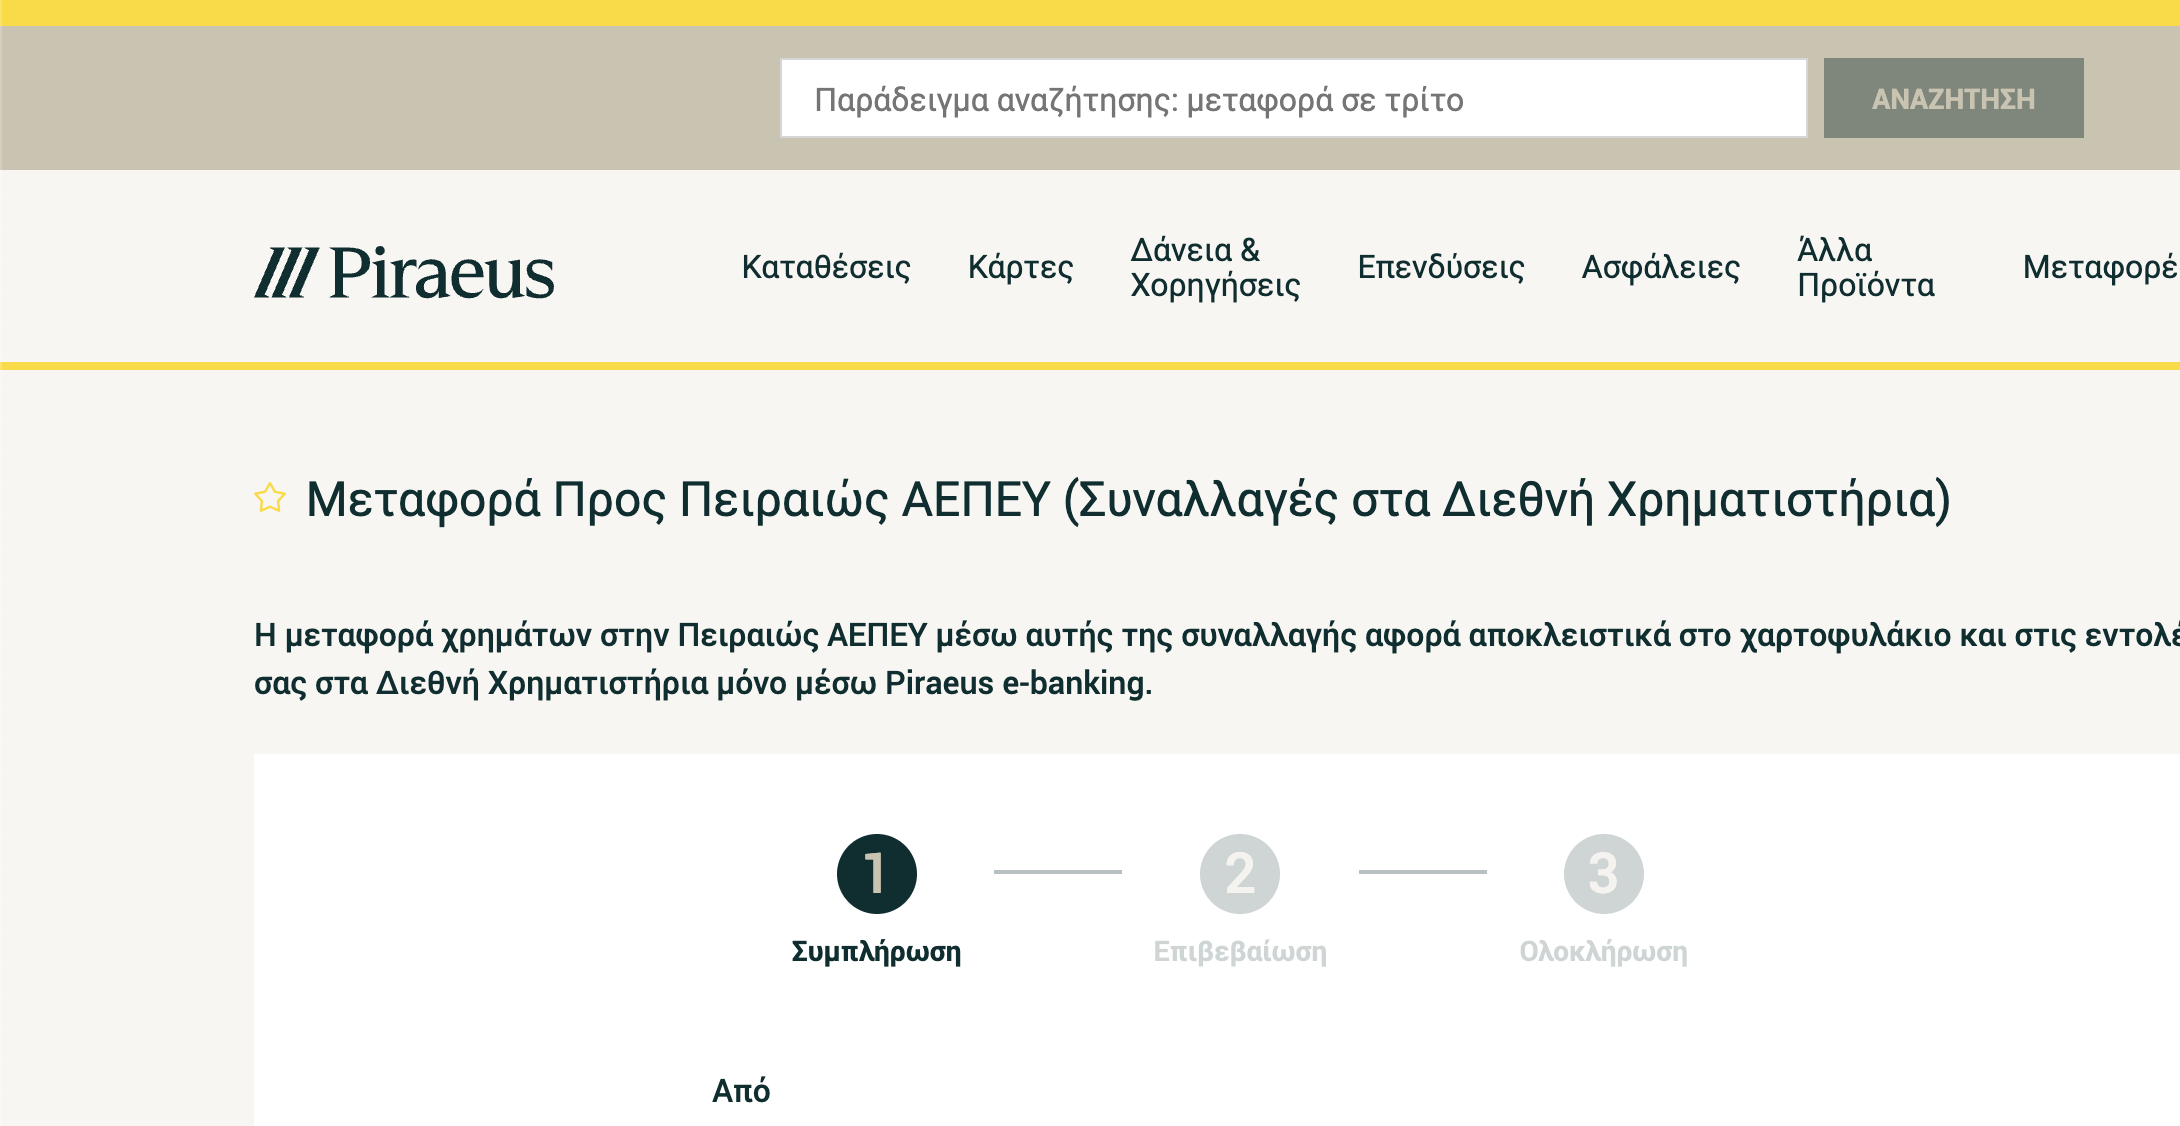Select step 1 Συμπλήρωση circle
This screenshot has width=2180, height=1126.
click(877, 874)
